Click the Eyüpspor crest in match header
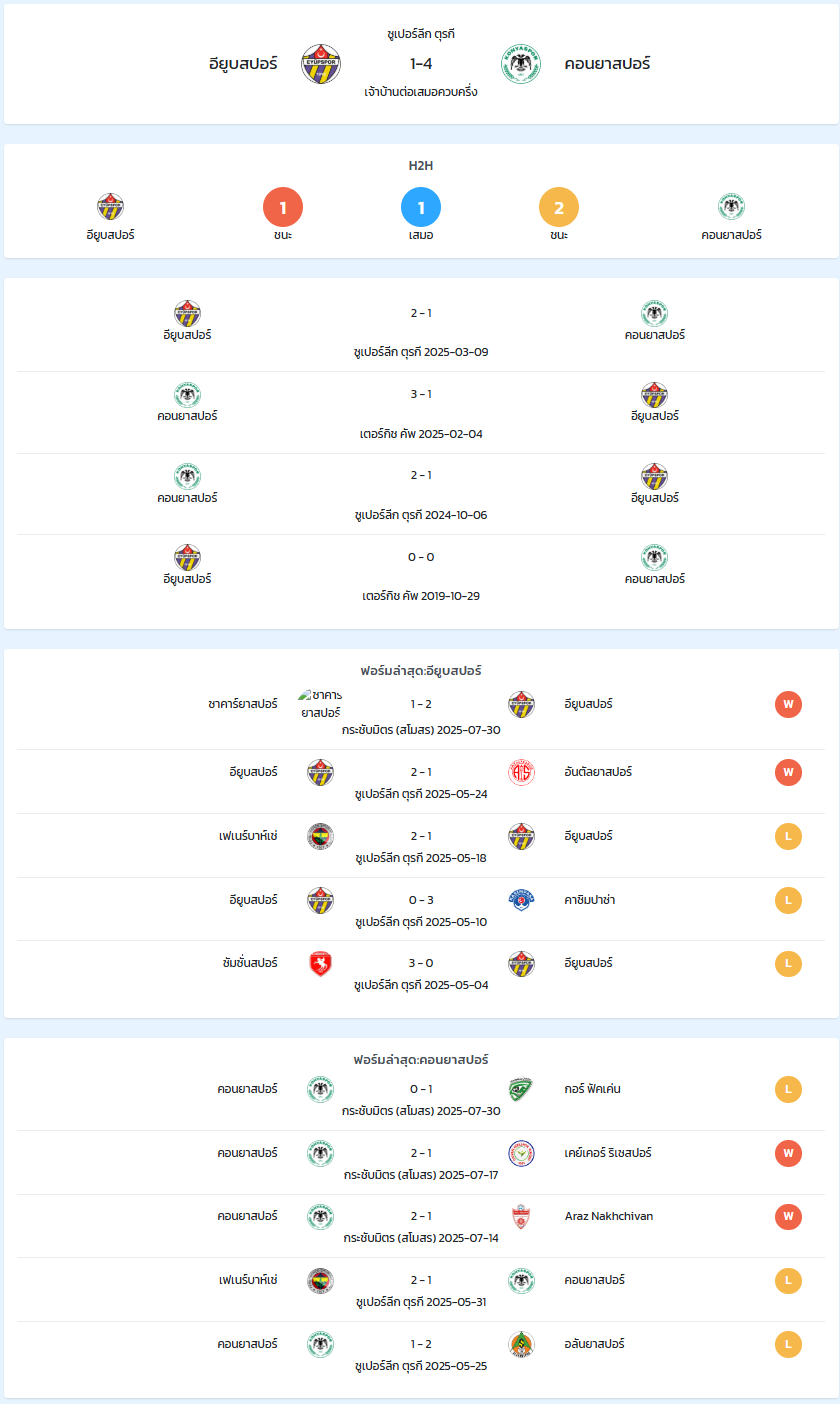The width and height of the screenshot is (840, 1404). coord(321,64)
